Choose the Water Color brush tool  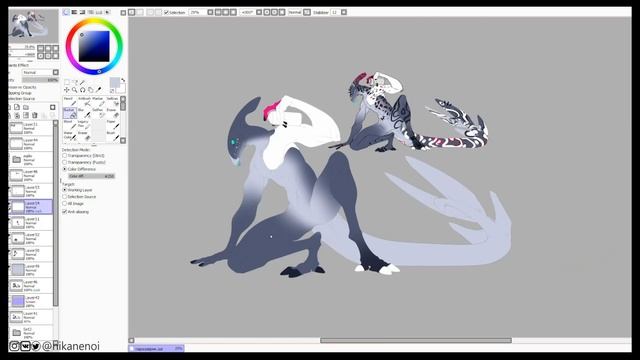[69, 136]
